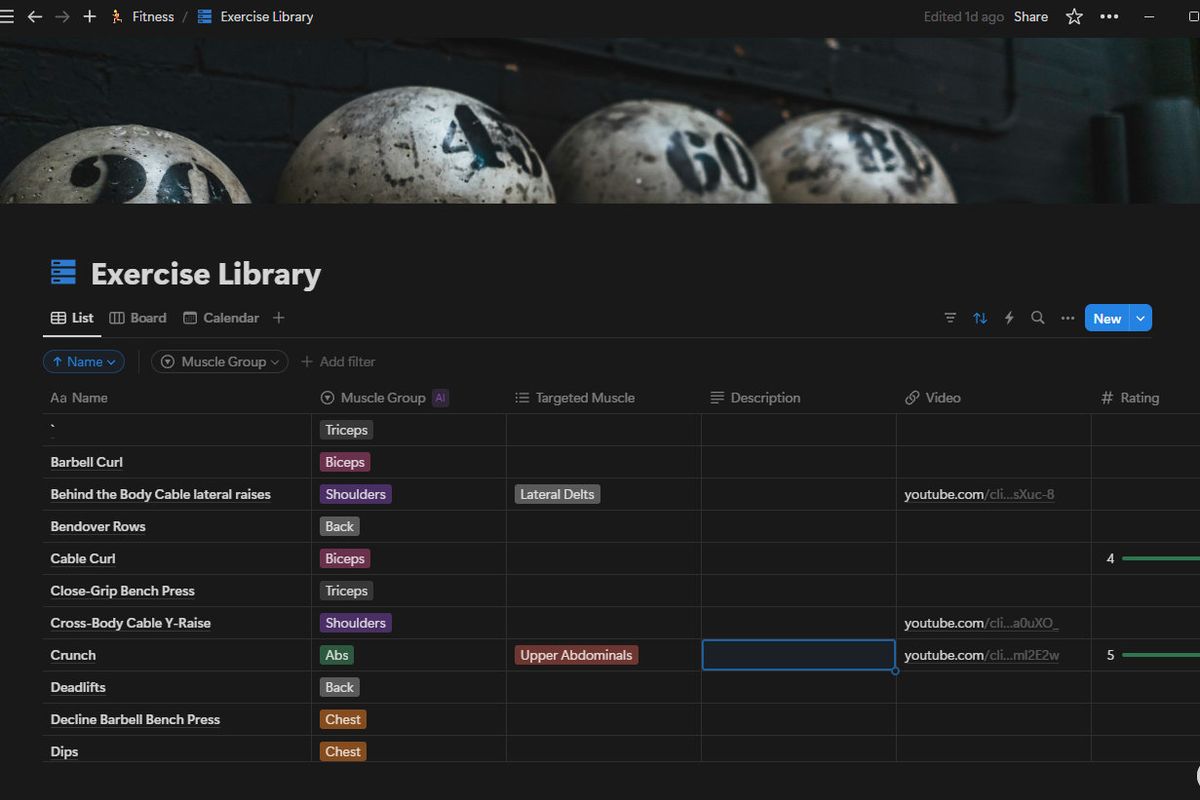The height and width of the screenshot is (800, 1200).
Task: Add a new tab with plus icon
Action: 89,16
